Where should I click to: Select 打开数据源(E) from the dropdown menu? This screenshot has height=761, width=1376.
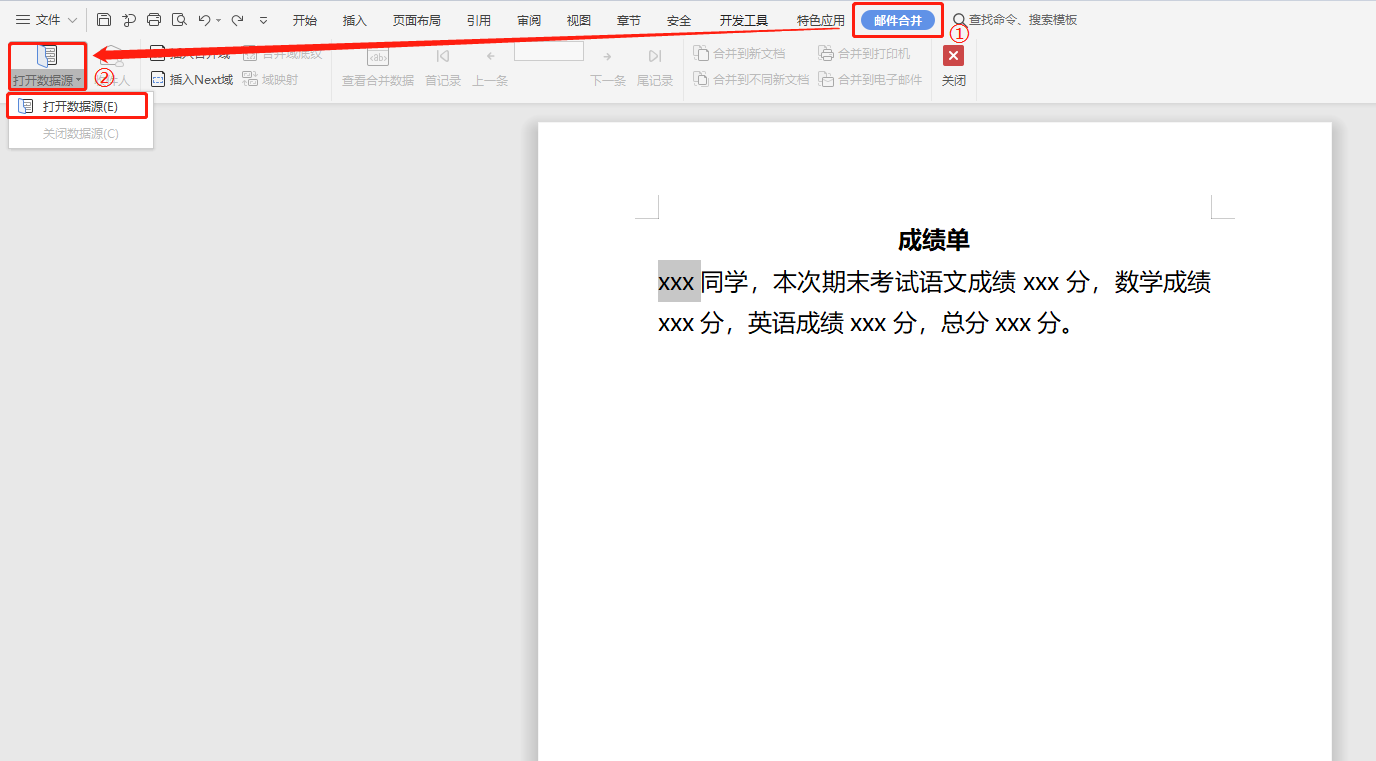point(79,106)
